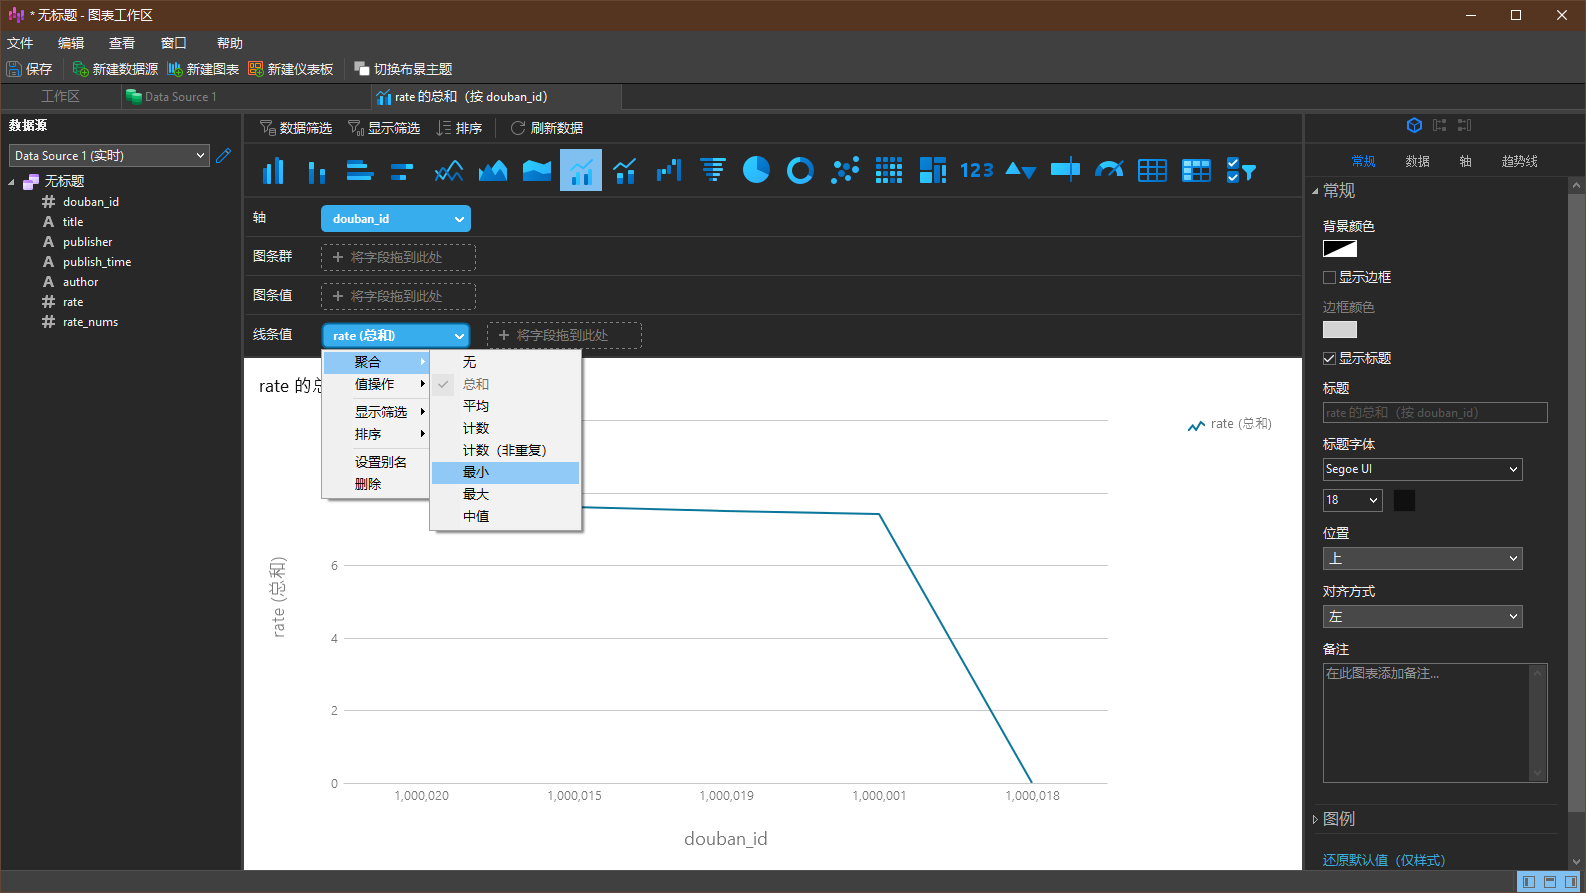1586x893 pixels.
Task: Open the font size 18 dropdown
Action: tap(1353, 500)
